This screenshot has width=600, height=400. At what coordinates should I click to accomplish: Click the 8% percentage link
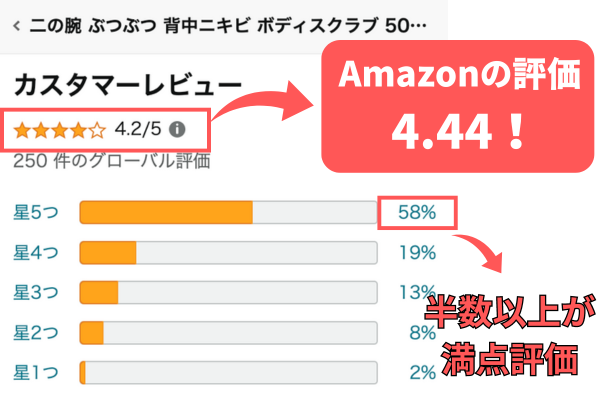[x=423, y=332]
